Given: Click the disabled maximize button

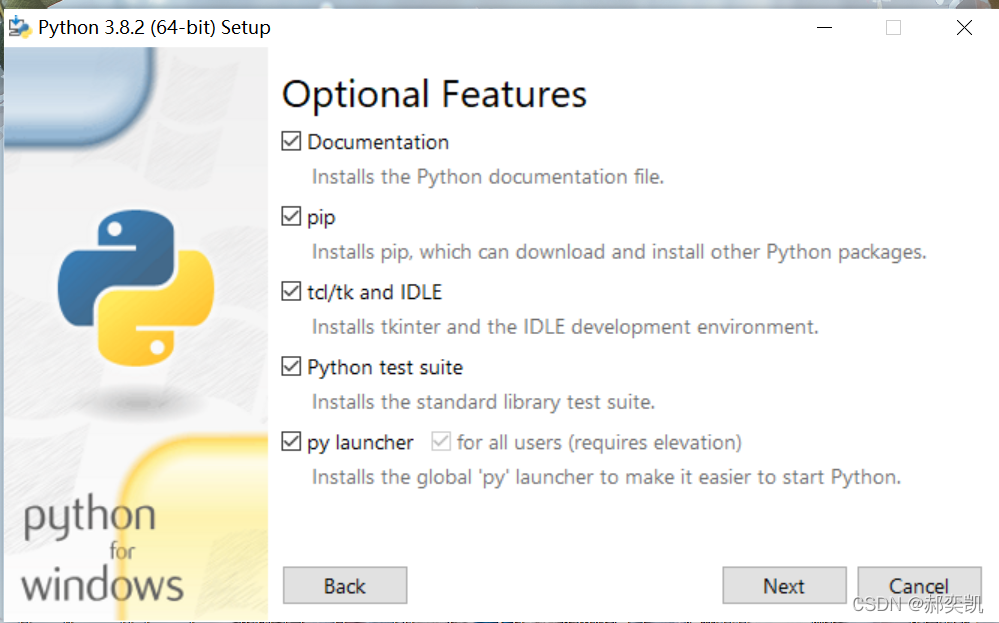Looking at the screenshot, I should coord(893,27).
